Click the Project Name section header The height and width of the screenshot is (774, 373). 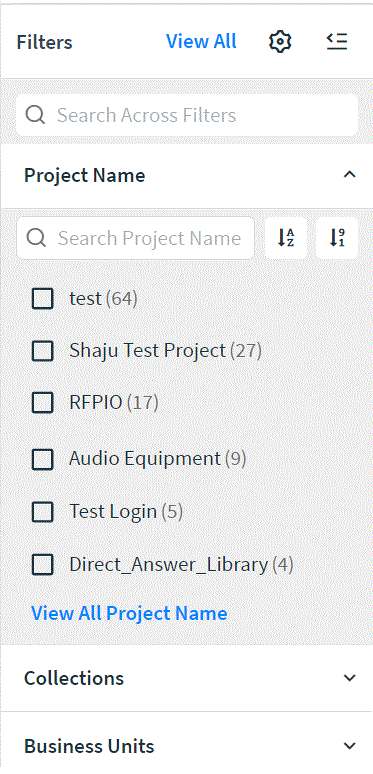pos(186,175)
